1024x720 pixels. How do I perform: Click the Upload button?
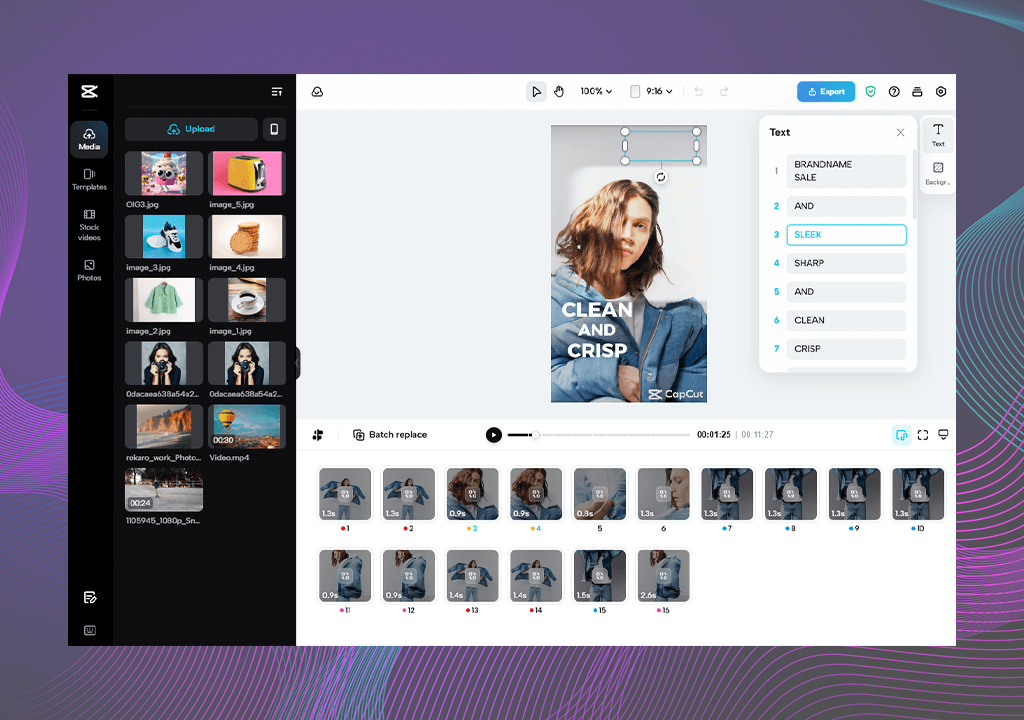pyautogui.click(x=191, y=129)
